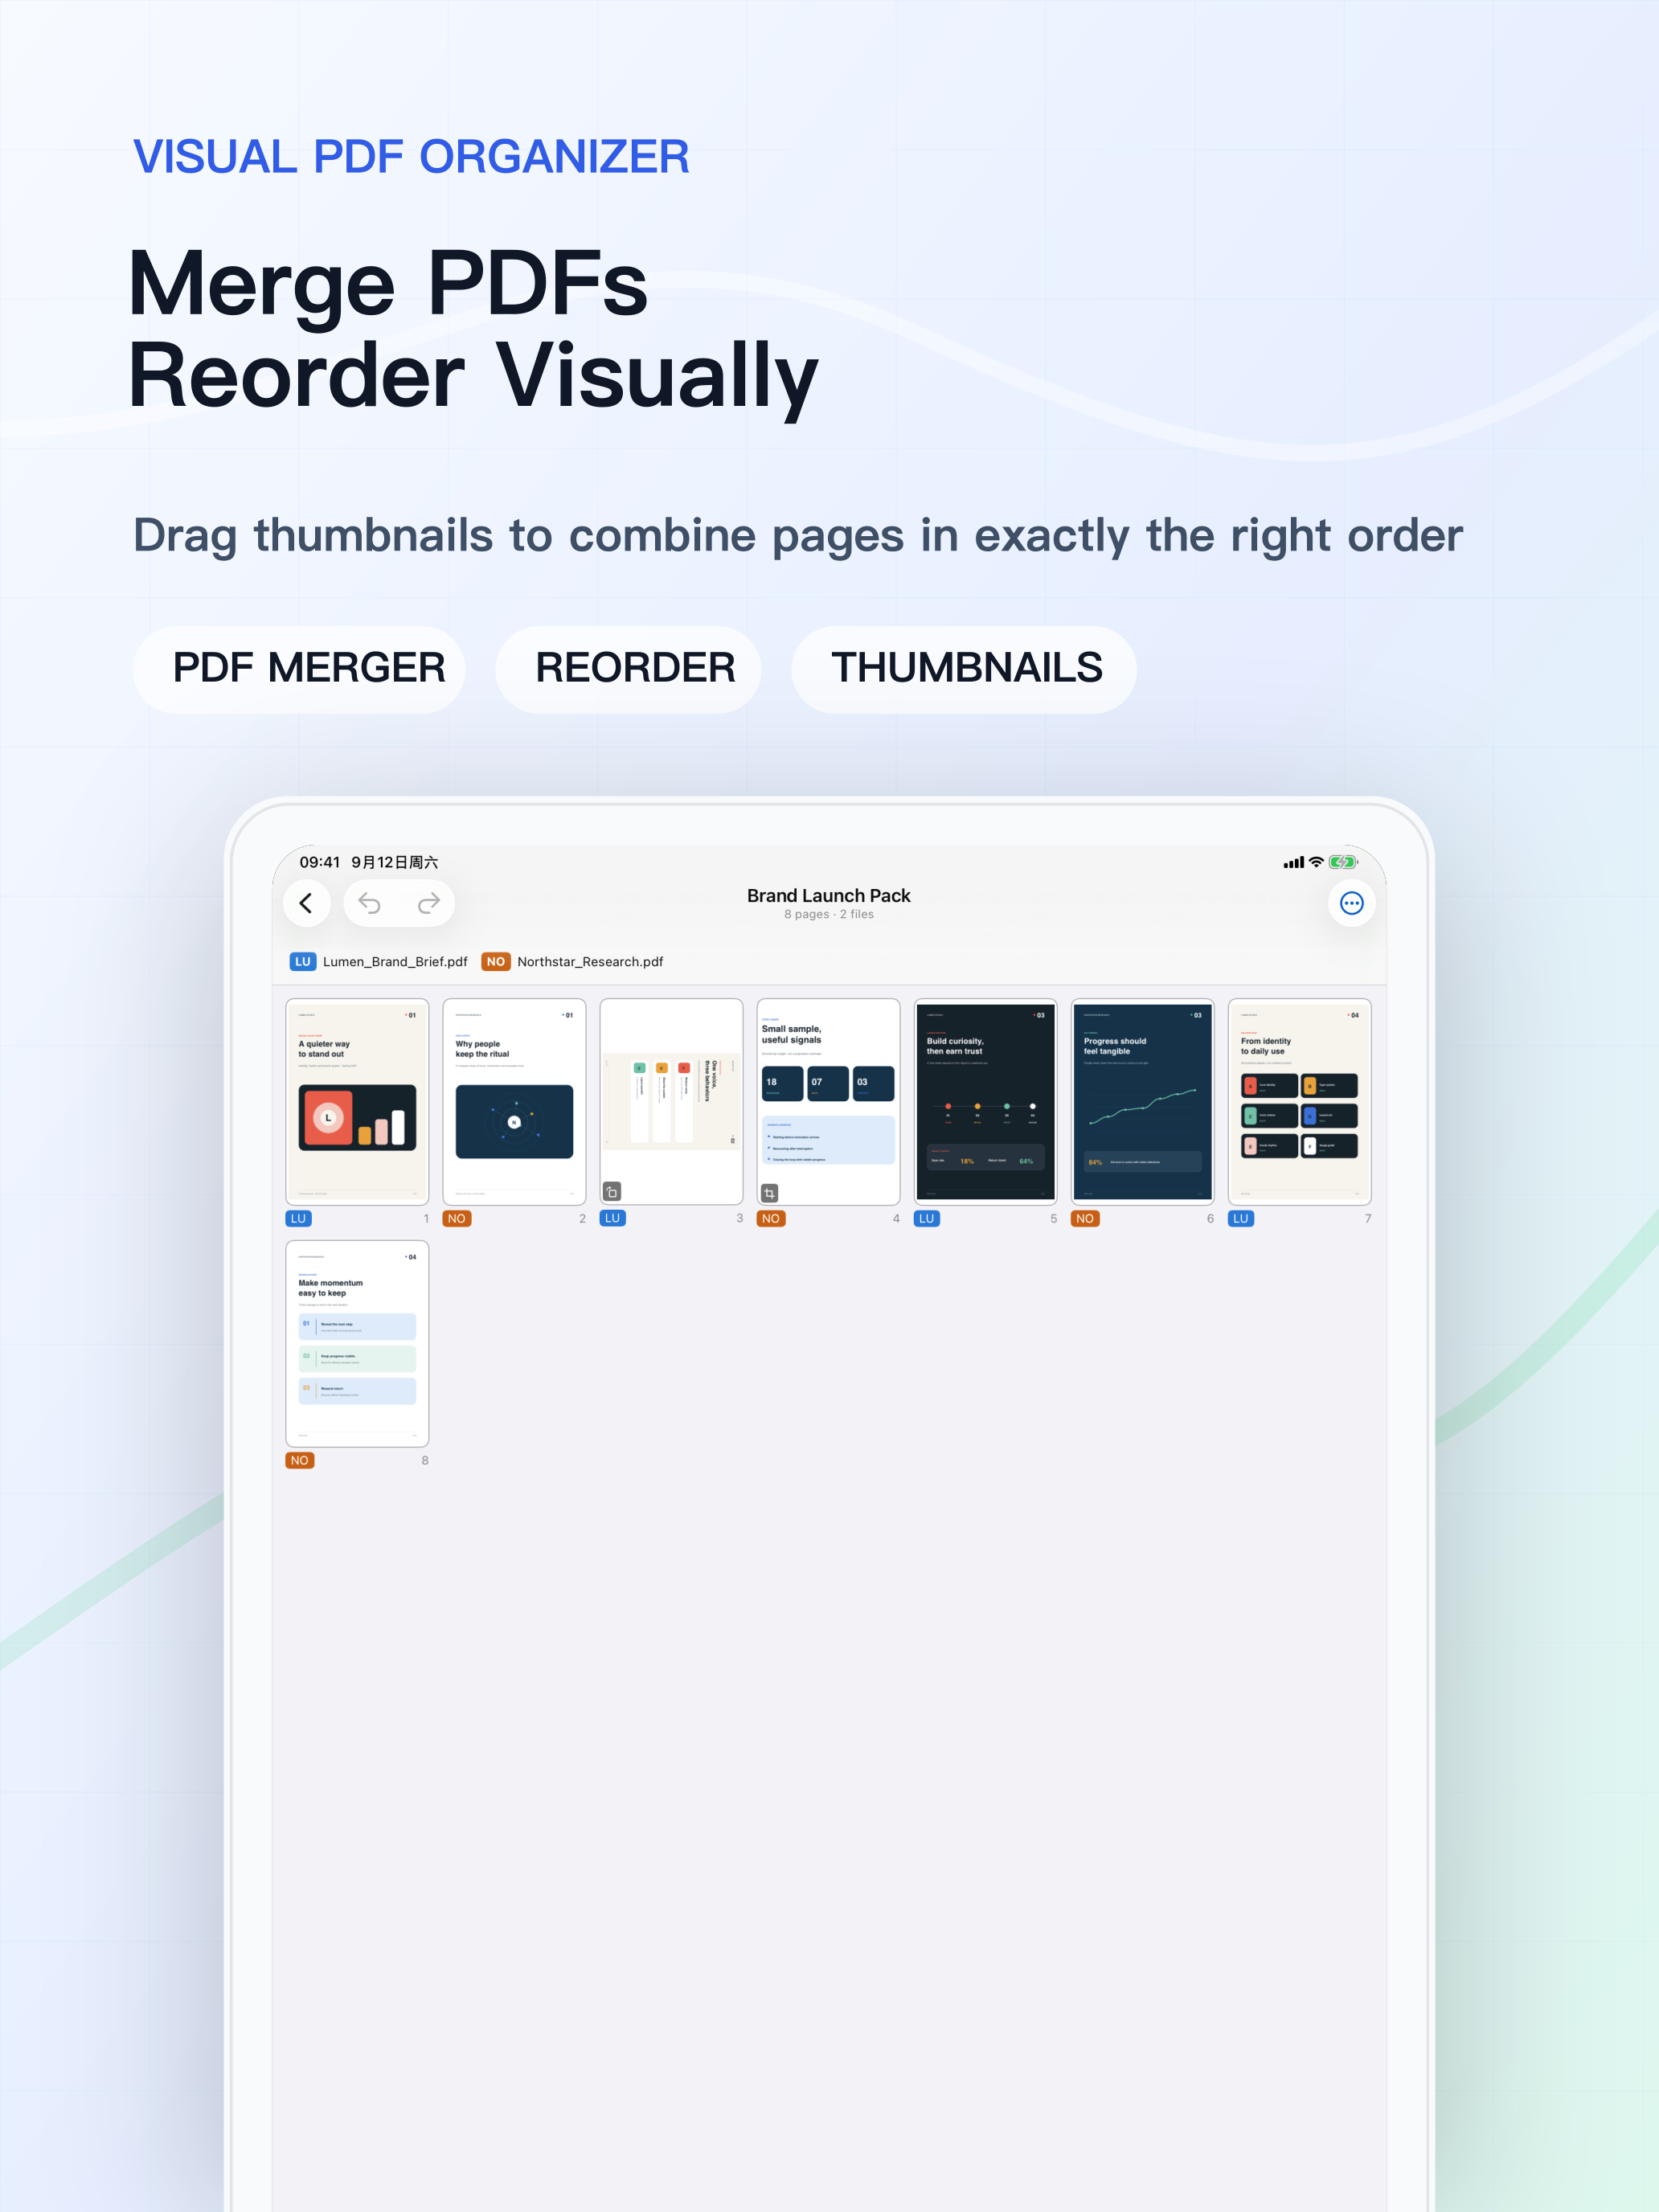Image resolution: width=1659 pixels, height=2212 pixels.
Task: Select the rotated page 3 thumbnail
Action: pos(671,1101)
